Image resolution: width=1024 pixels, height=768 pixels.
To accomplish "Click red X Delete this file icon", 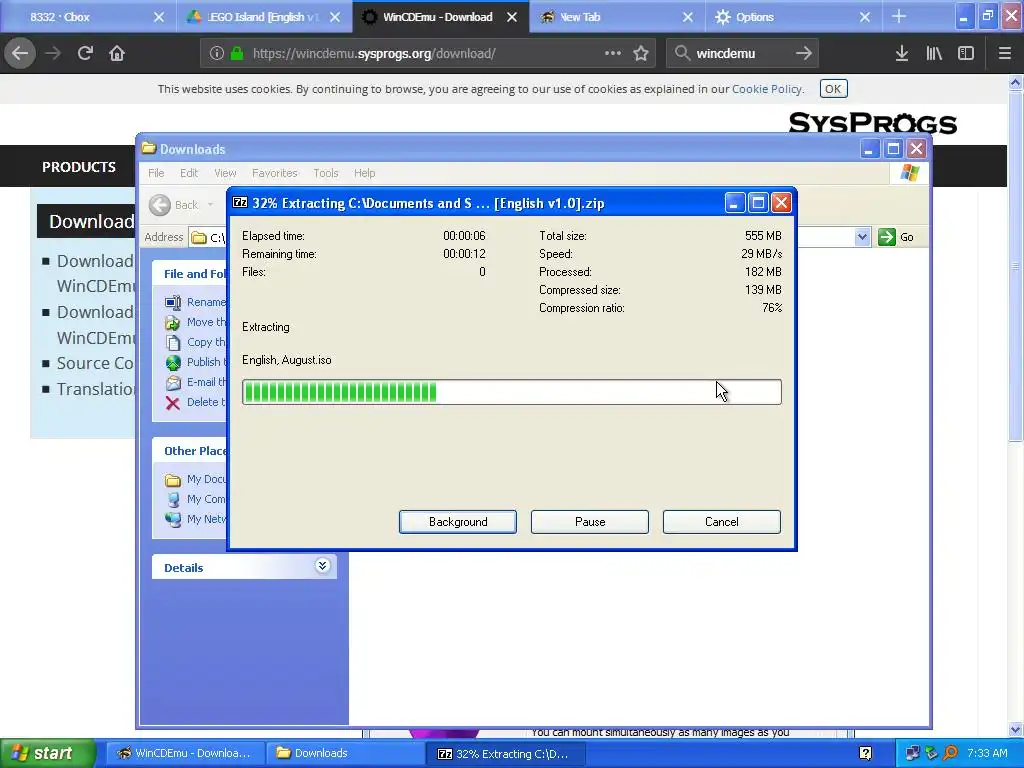I will pos(172,402).
